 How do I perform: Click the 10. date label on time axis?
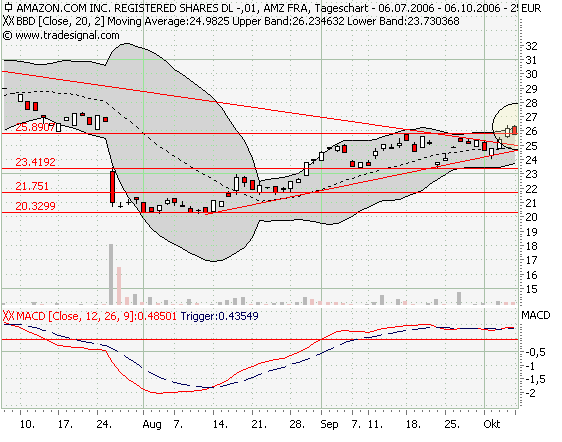(27, 424)
